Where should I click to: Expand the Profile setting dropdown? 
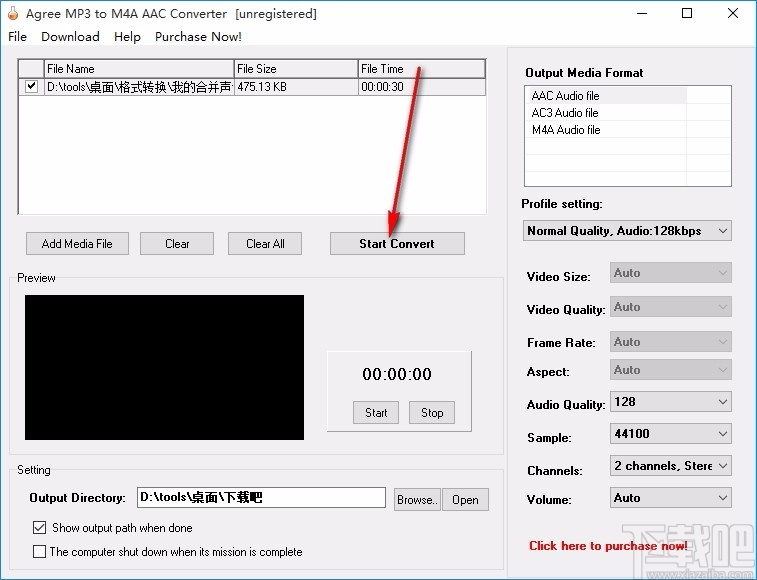(x=627, y=230)
